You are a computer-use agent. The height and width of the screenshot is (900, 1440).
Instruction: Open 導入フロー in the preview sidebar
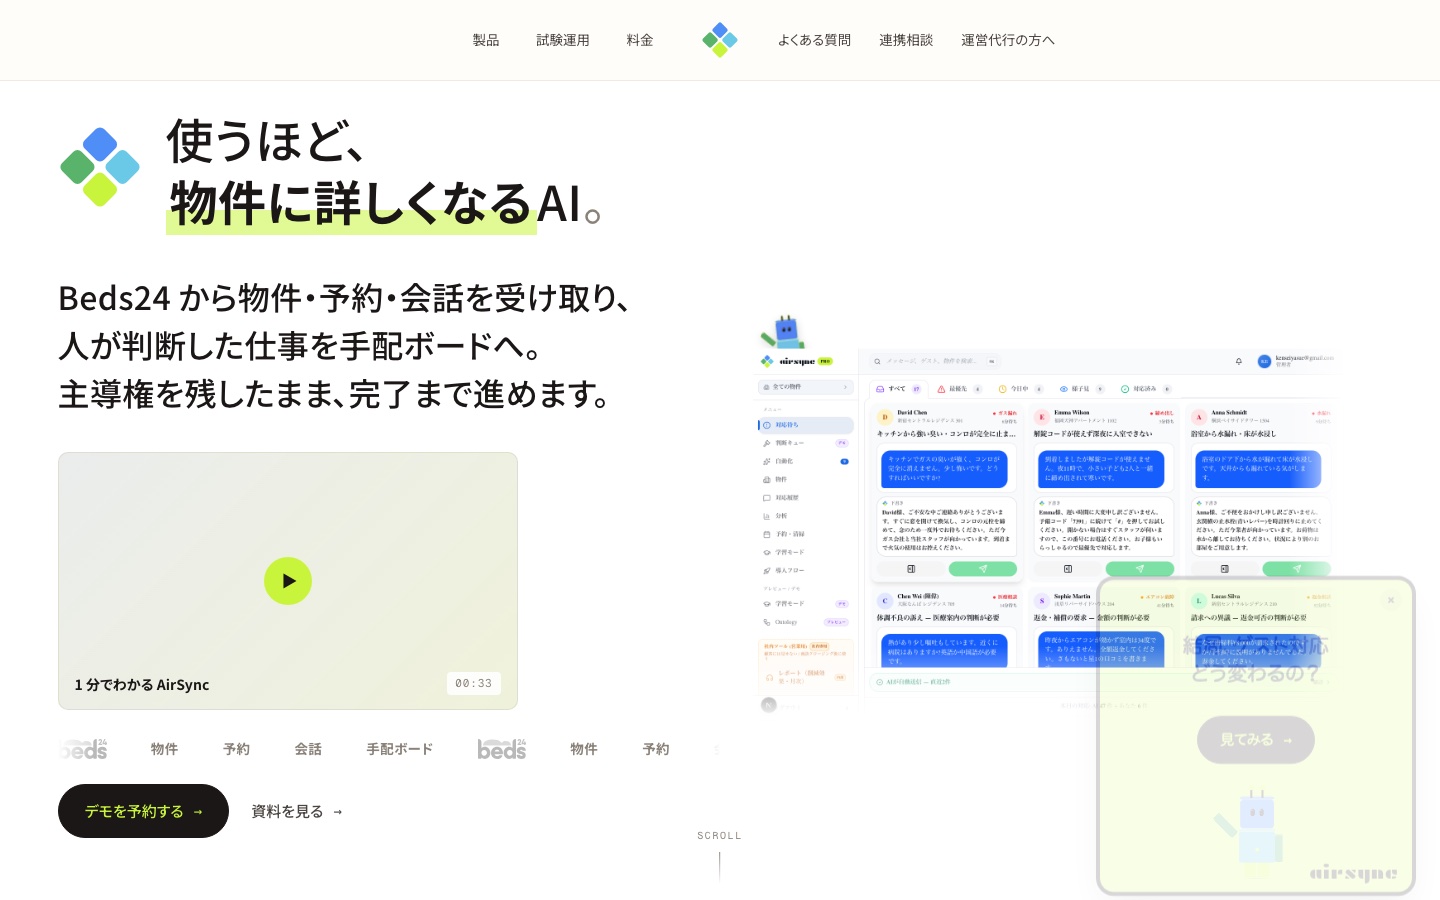coord(806,570)
